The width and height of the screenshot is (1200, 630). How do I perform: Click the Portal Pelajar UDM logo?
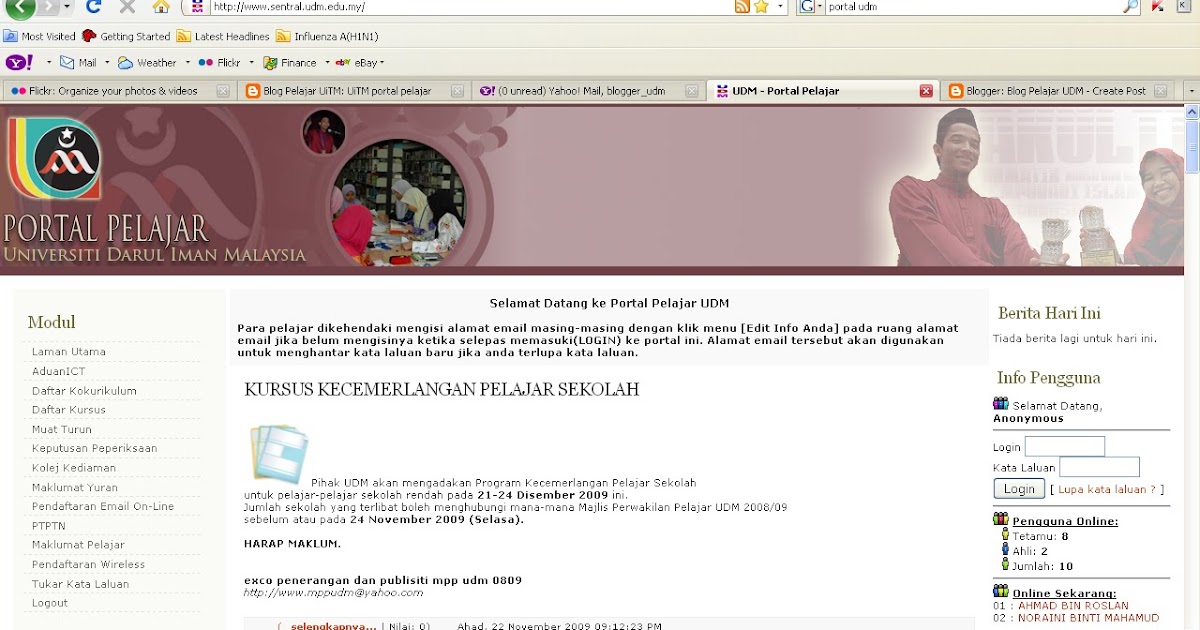tap(53, 158)
